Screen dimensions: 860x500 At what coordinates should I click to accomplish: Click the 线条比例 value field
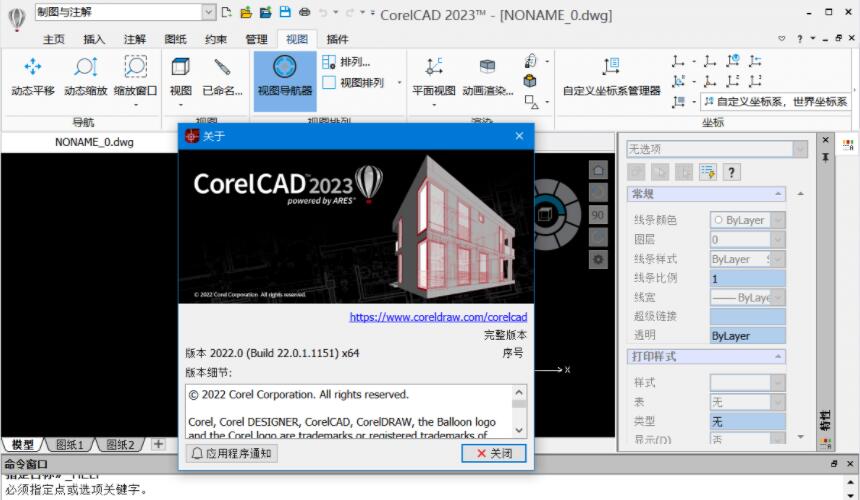point(748,279)
